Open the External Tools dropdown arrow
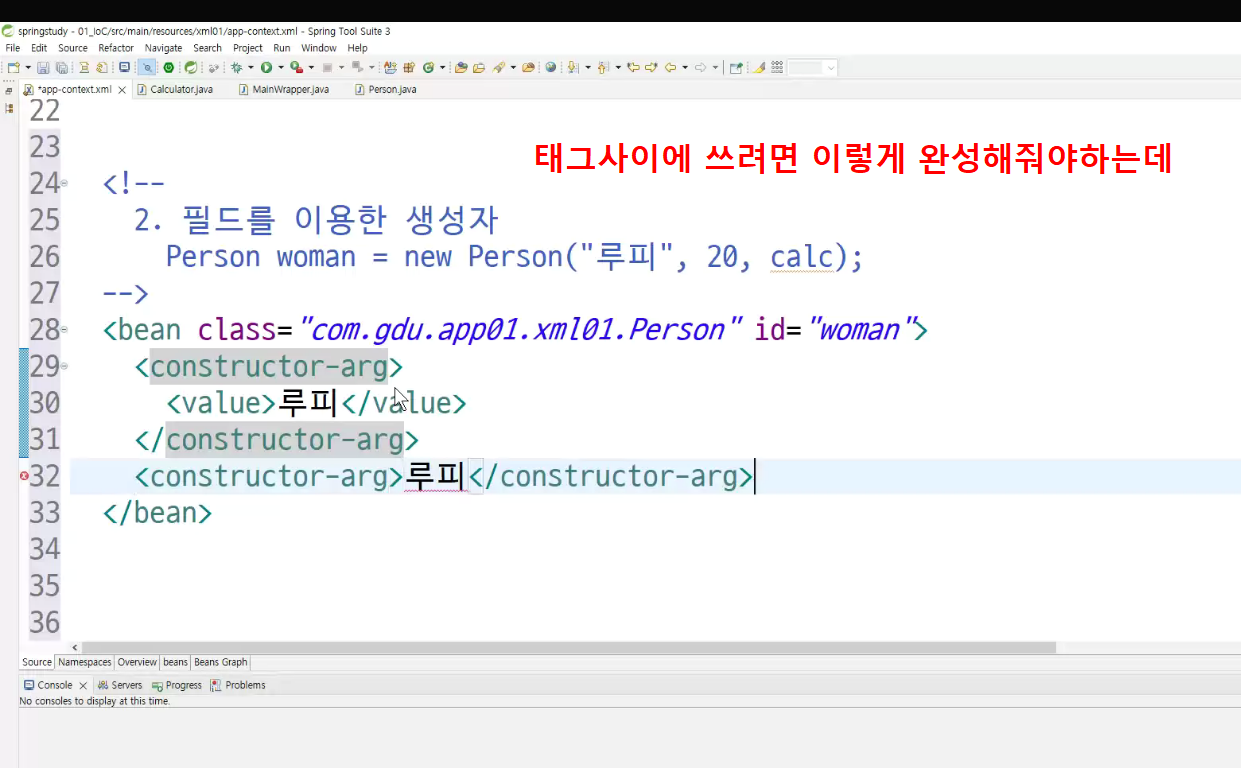 pos(310,68)
